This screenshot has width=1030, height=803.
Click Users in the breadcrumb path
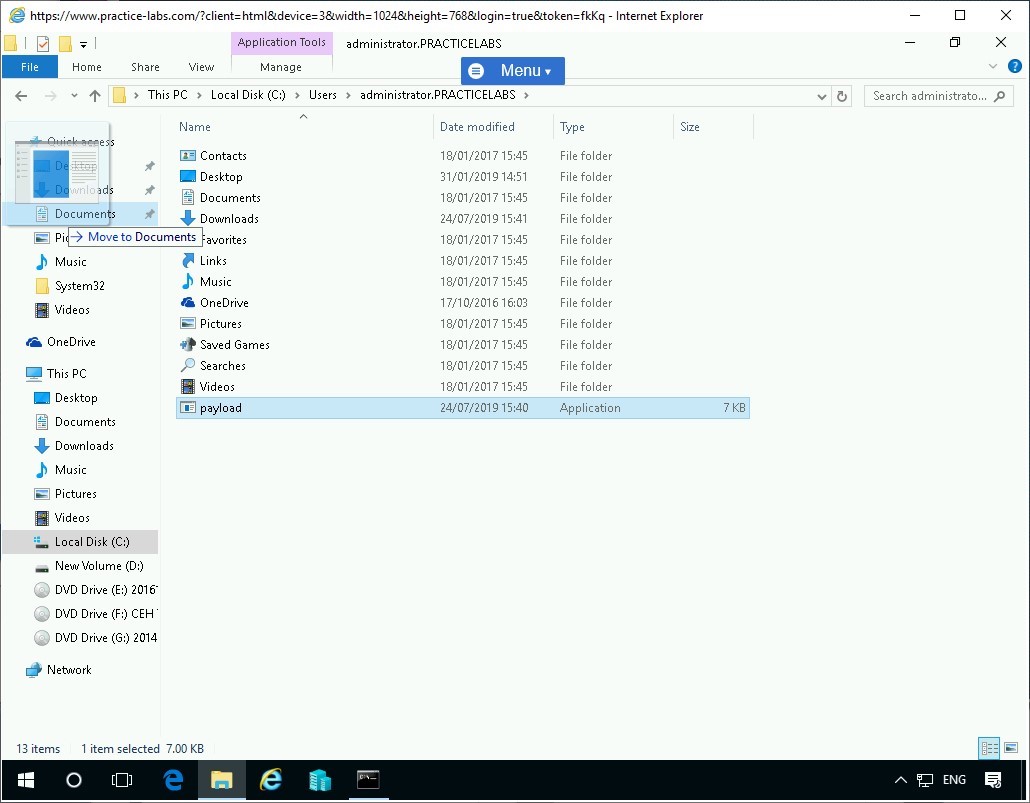click(x=323, y=95)
